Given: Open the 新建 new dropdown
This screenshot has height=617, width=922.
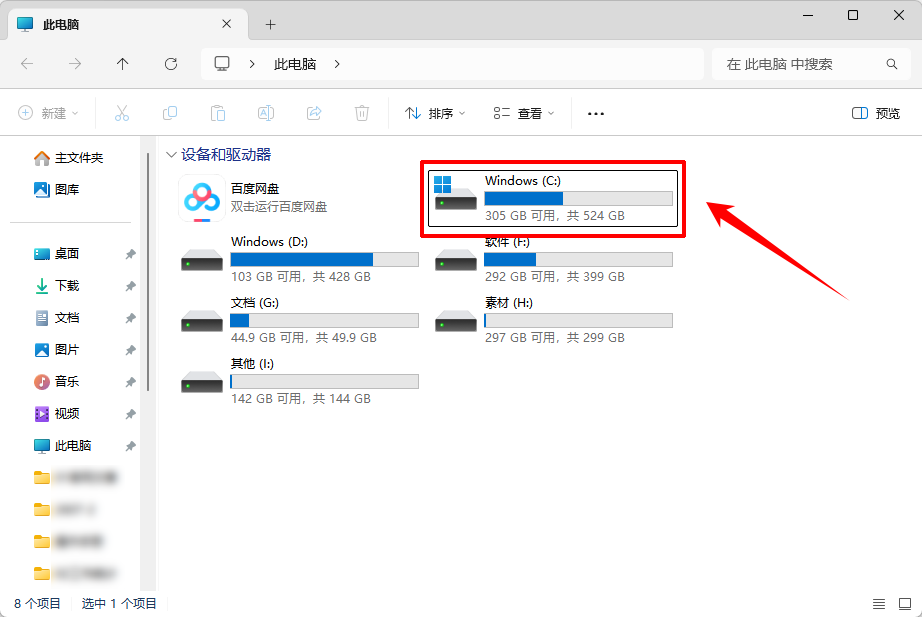Looking at the screenshot, I should point(48,113).
